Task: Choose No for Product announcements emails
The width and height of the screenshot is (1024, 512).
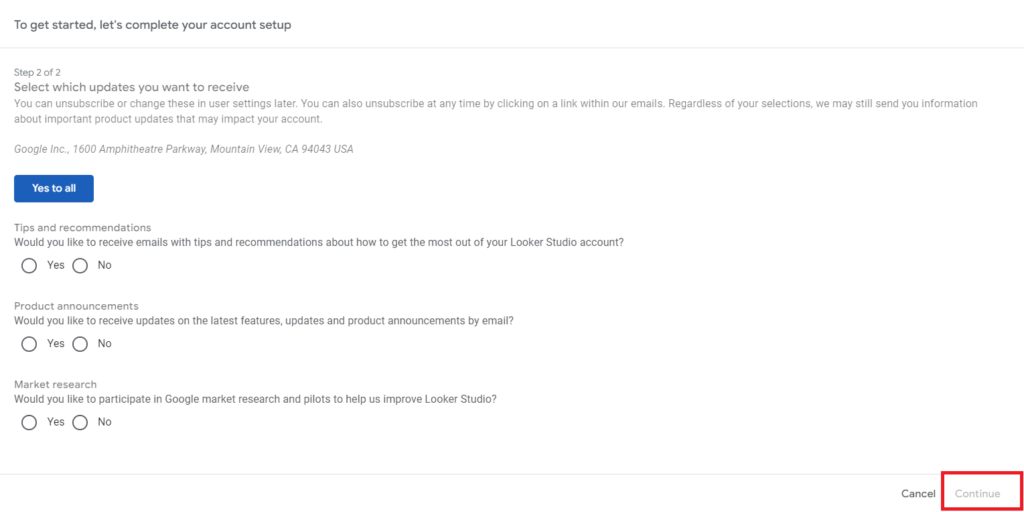Action: click(80, 343)
